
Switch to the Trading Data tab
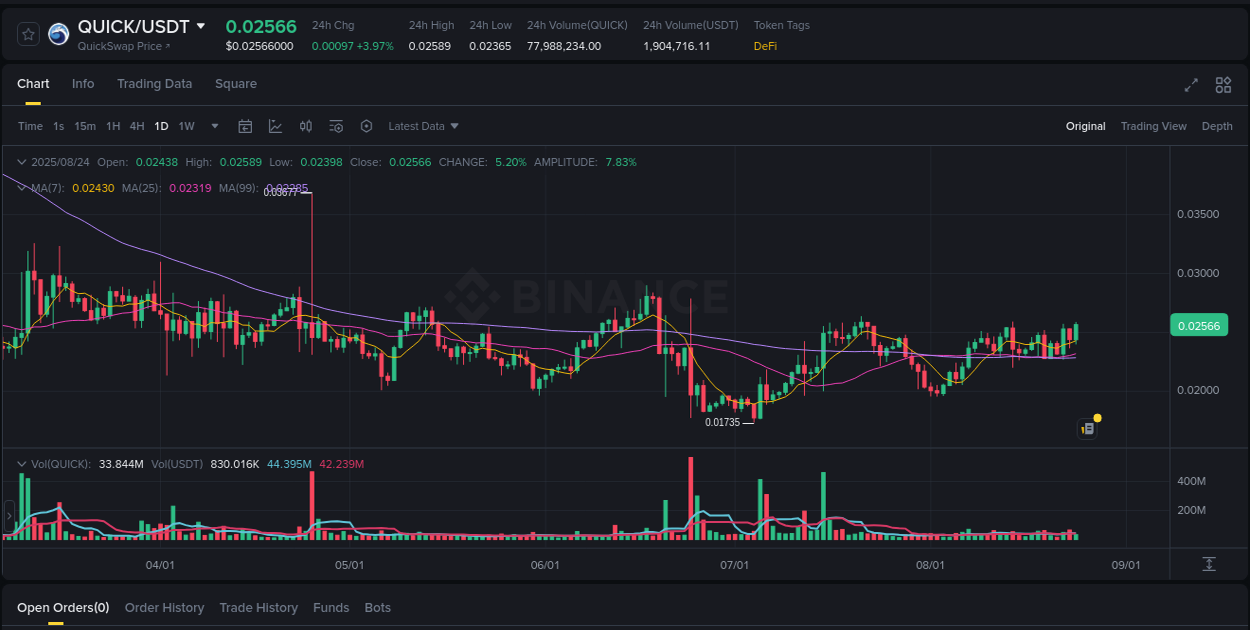(154, 84)
